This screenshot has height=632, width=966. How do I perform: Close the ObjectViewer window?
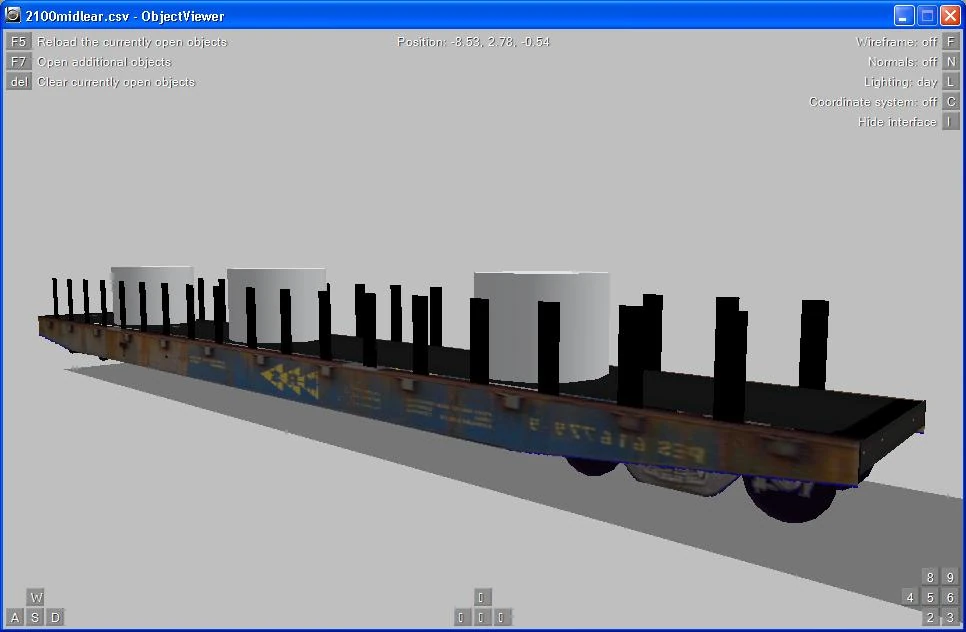pos(951,16)
